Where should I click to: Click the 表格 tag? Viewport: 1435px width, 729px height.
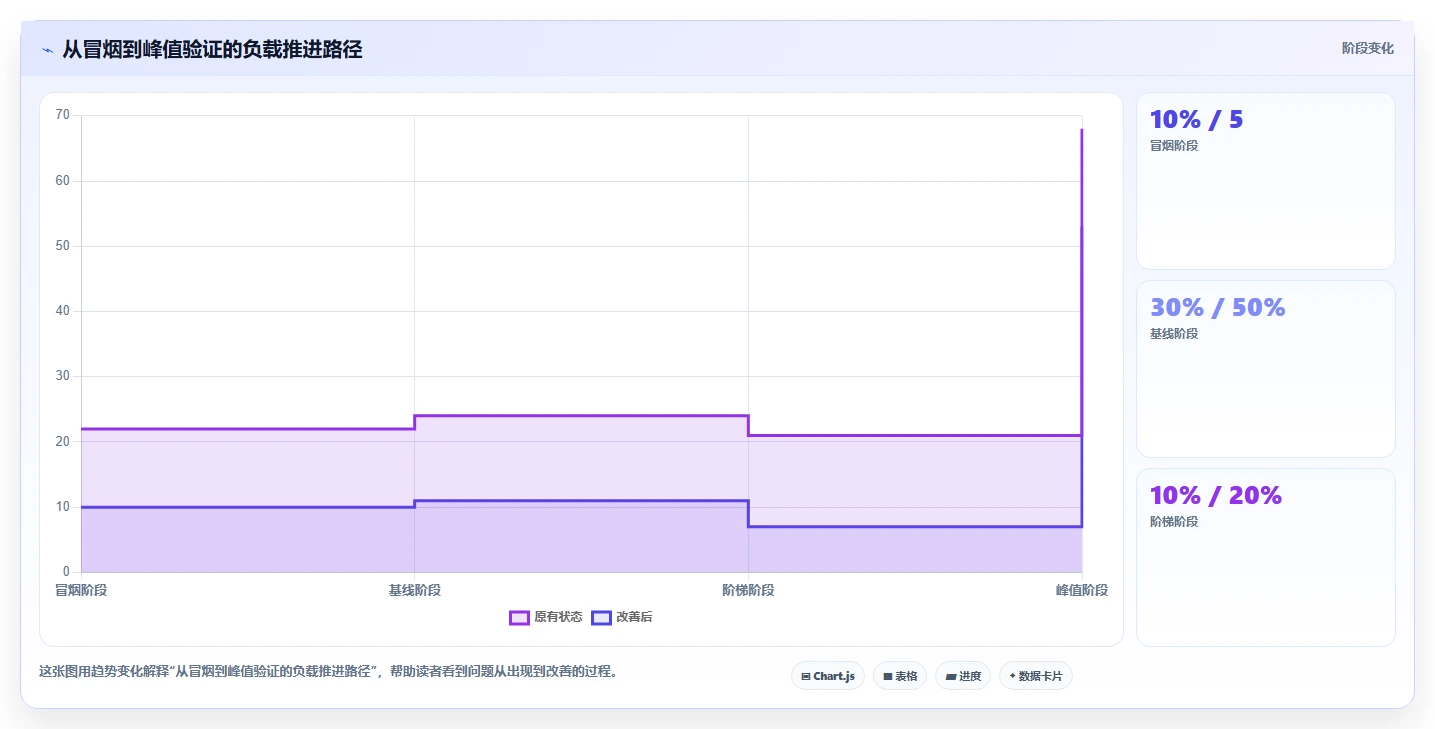900,676
